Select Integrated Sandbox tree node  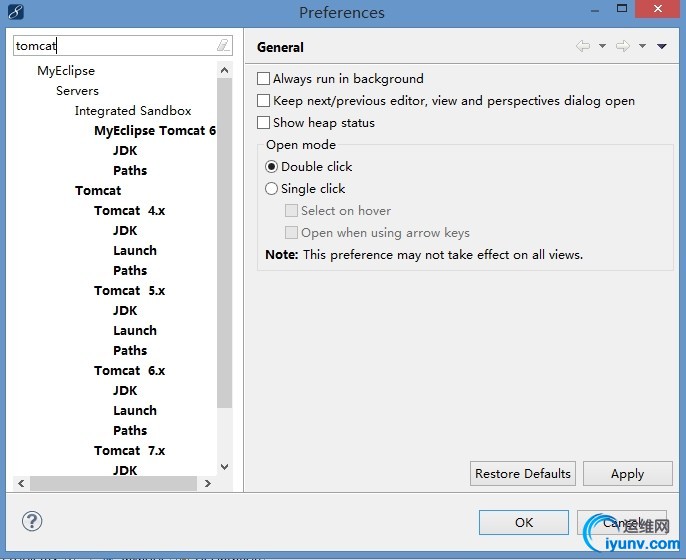133,111
